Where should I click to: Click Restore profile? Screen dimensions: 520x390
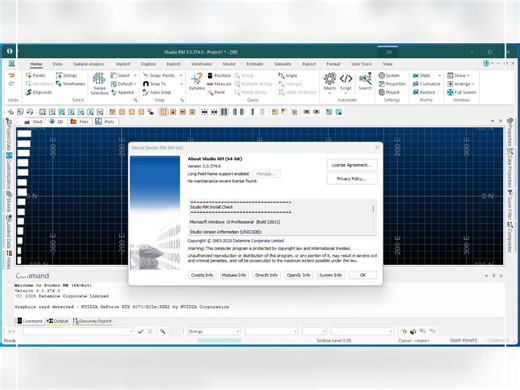[x=424, y=92]
